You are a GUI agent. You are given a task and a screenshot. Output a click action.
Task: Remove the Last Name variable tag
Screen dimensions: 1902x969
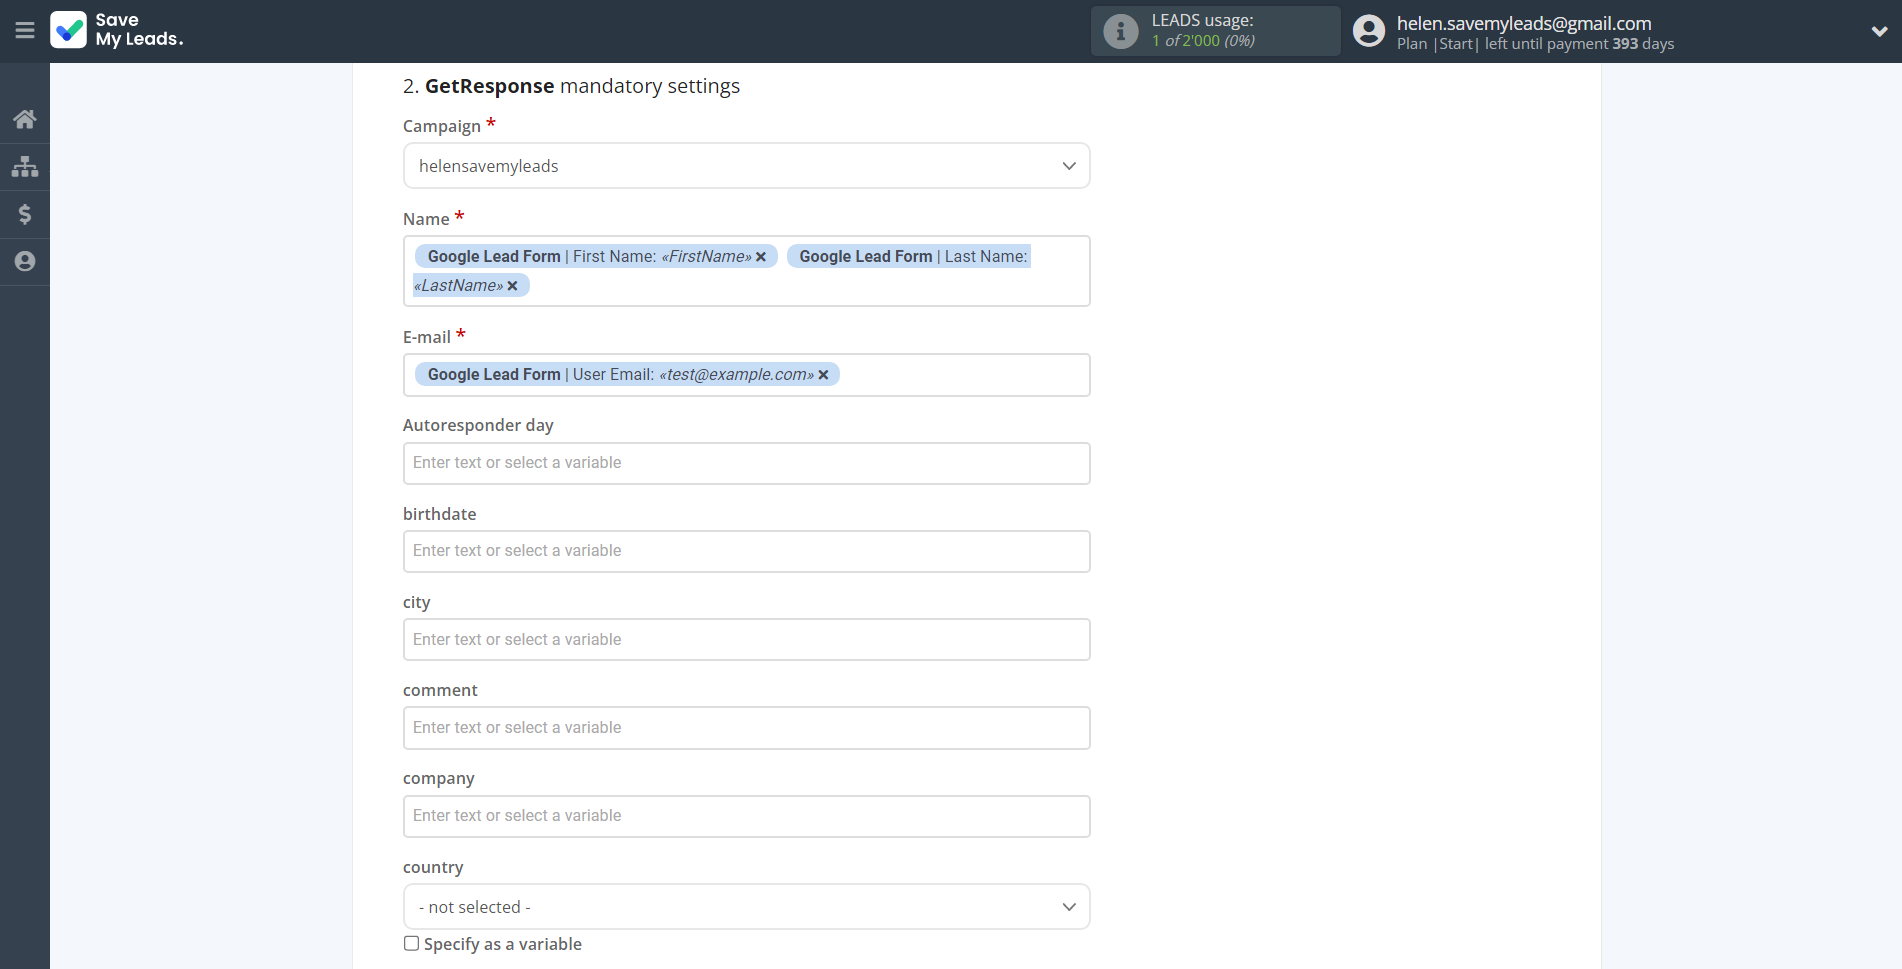[512, 286]
